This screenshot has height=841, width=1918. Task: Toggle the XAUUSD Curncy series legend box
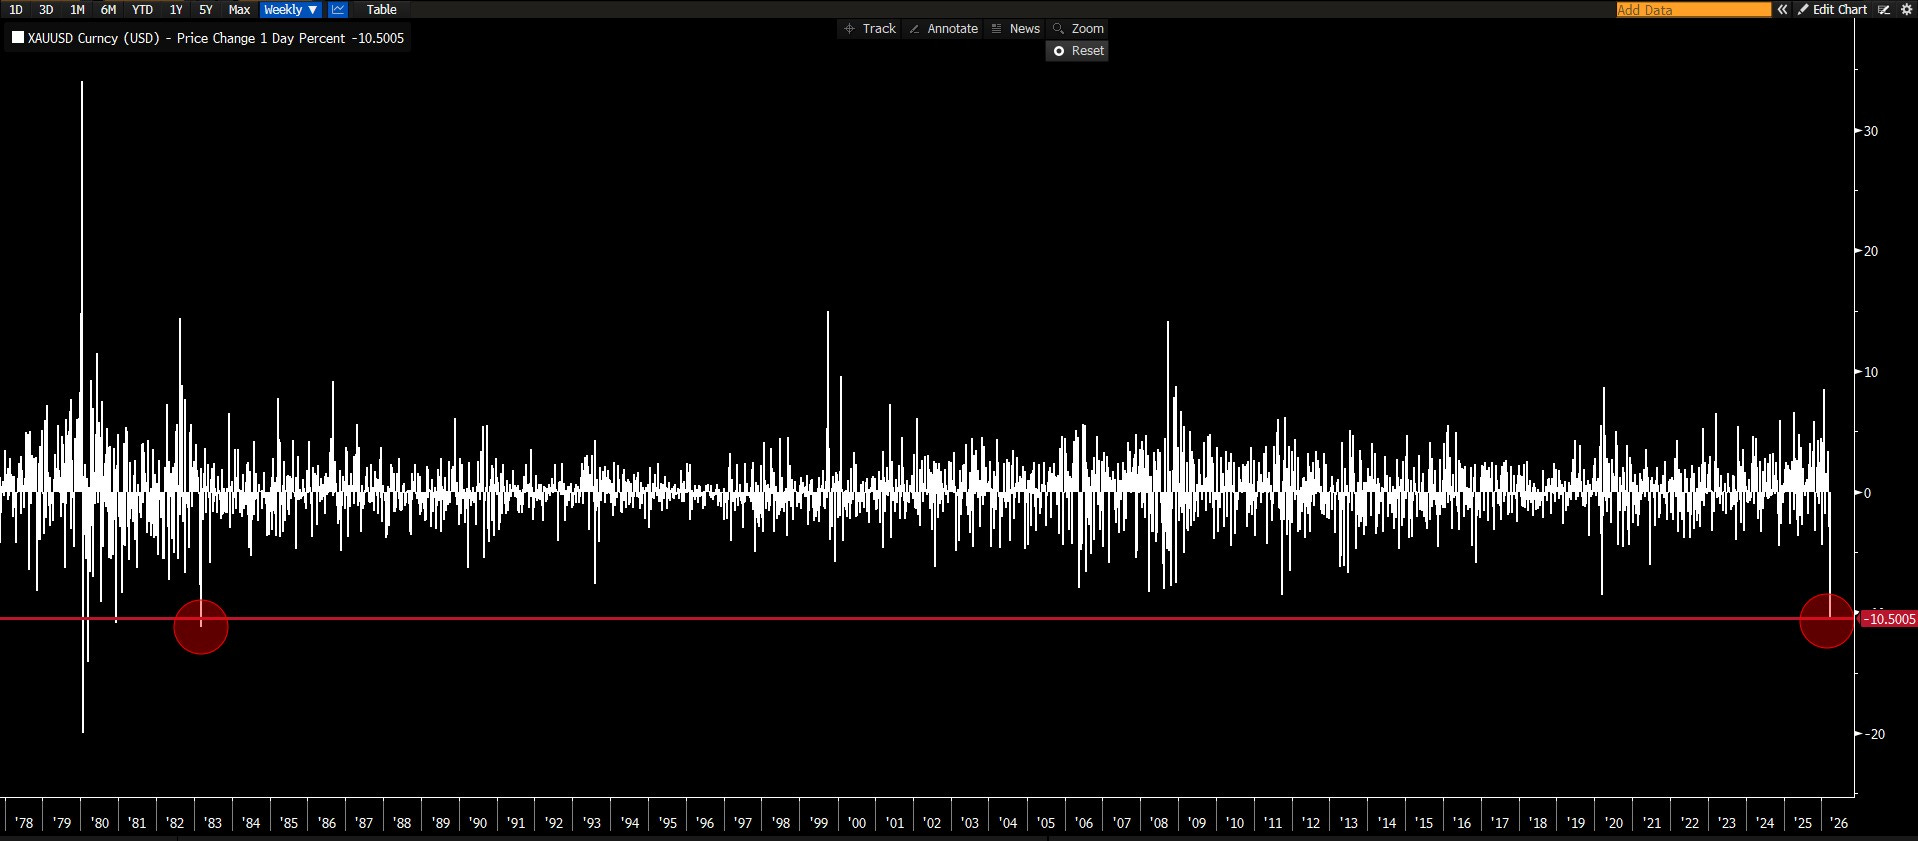click(x=18, y=38)
